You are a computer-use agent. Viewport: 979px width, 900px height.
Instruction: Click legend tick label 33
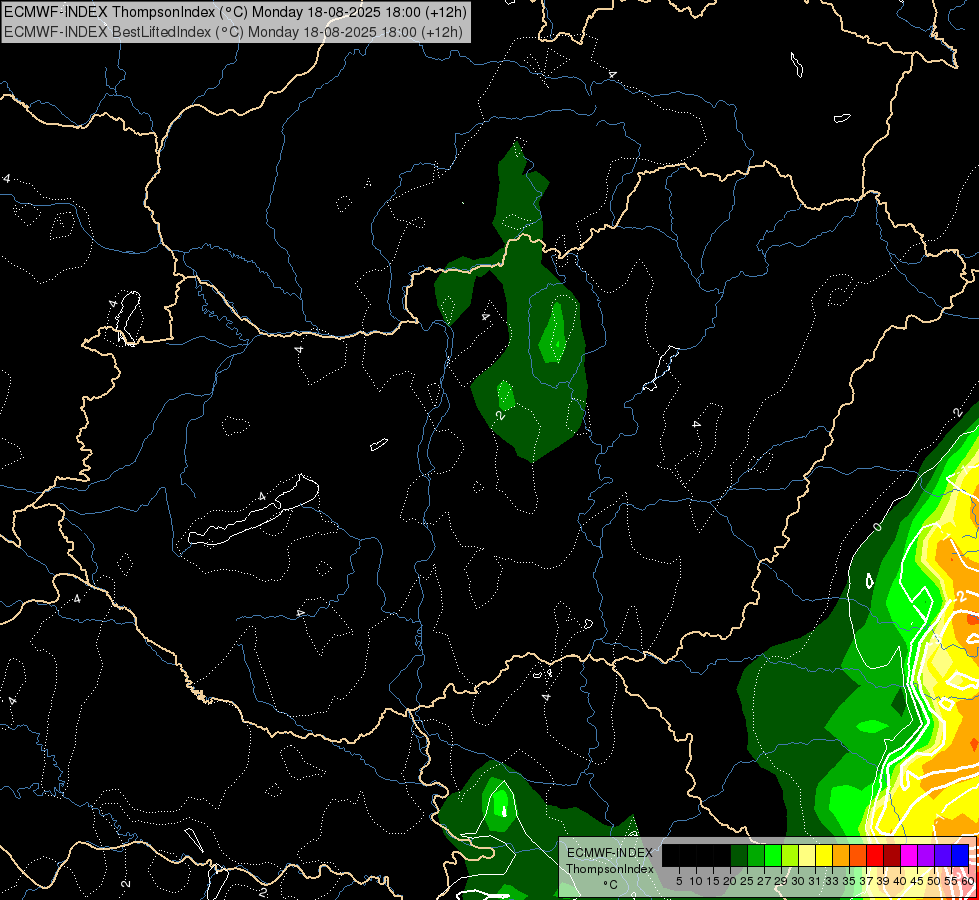point(832,881)
